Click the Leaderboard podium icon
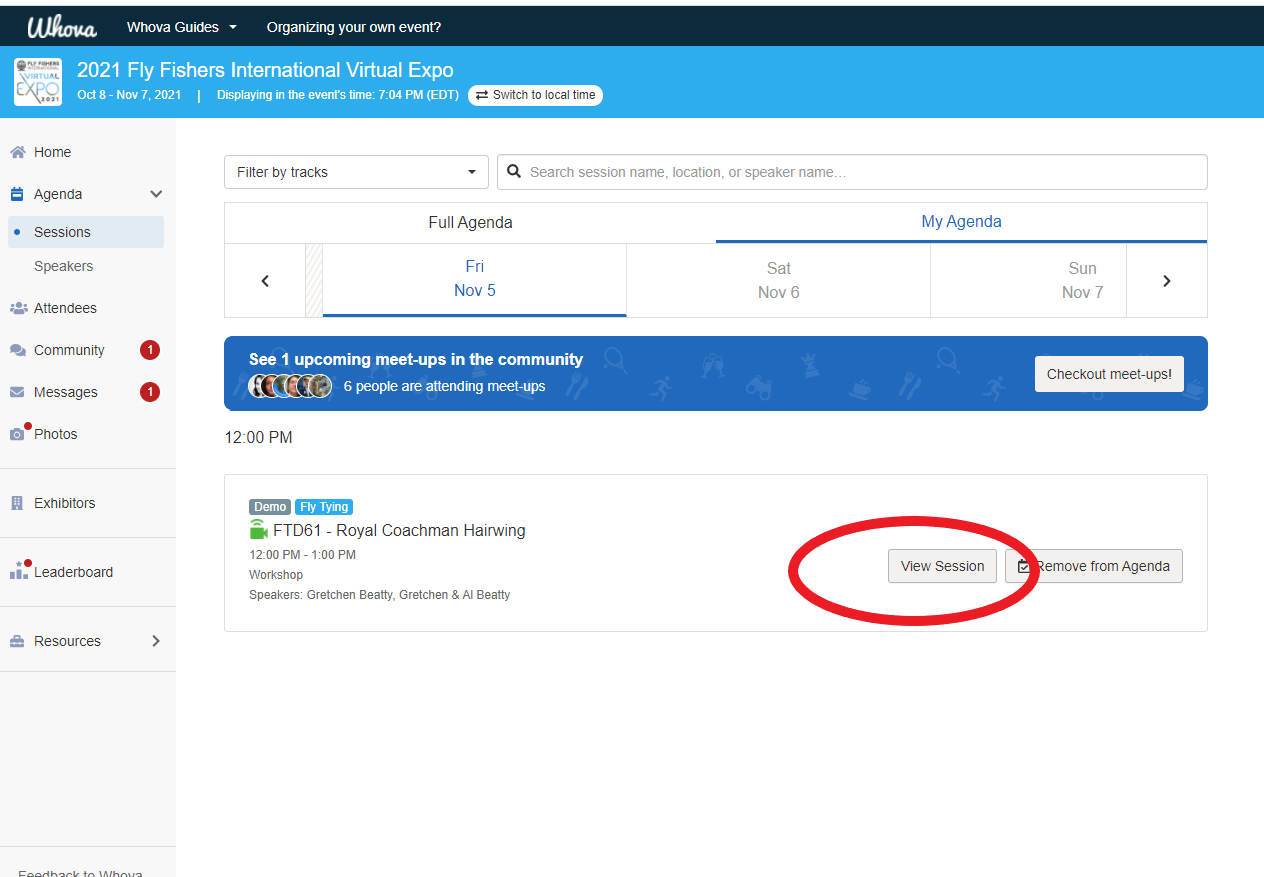Image resolution: width=1264 pixels, height=877 pixels. pos(18,572)
